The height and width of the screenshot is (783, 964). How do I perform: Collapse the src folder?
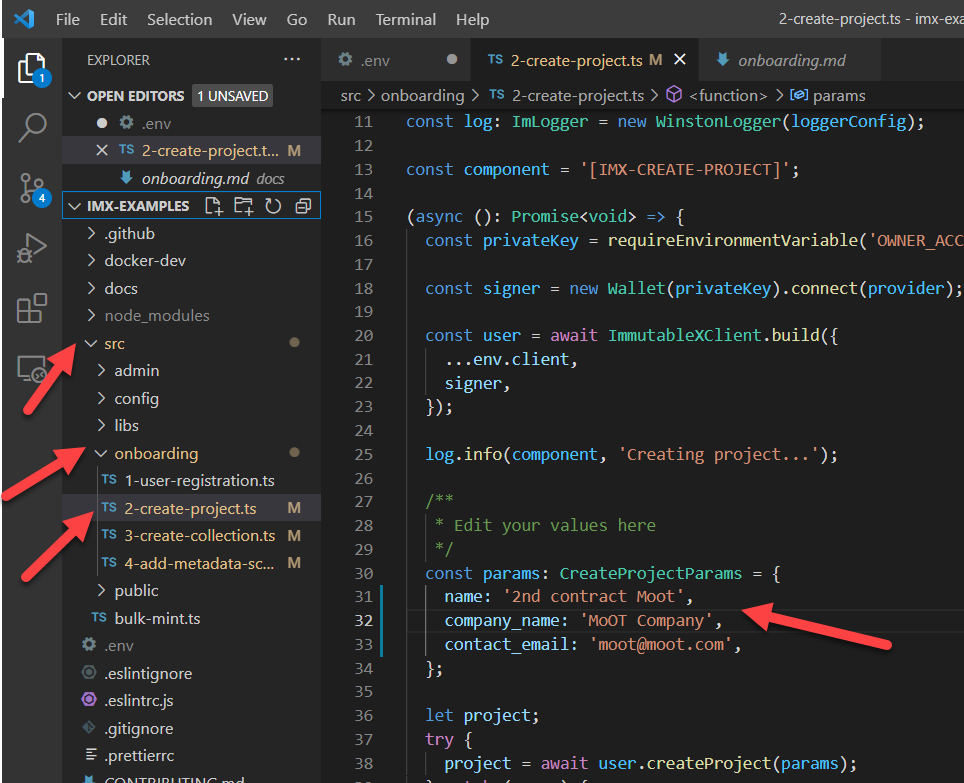tap(91, 343)
